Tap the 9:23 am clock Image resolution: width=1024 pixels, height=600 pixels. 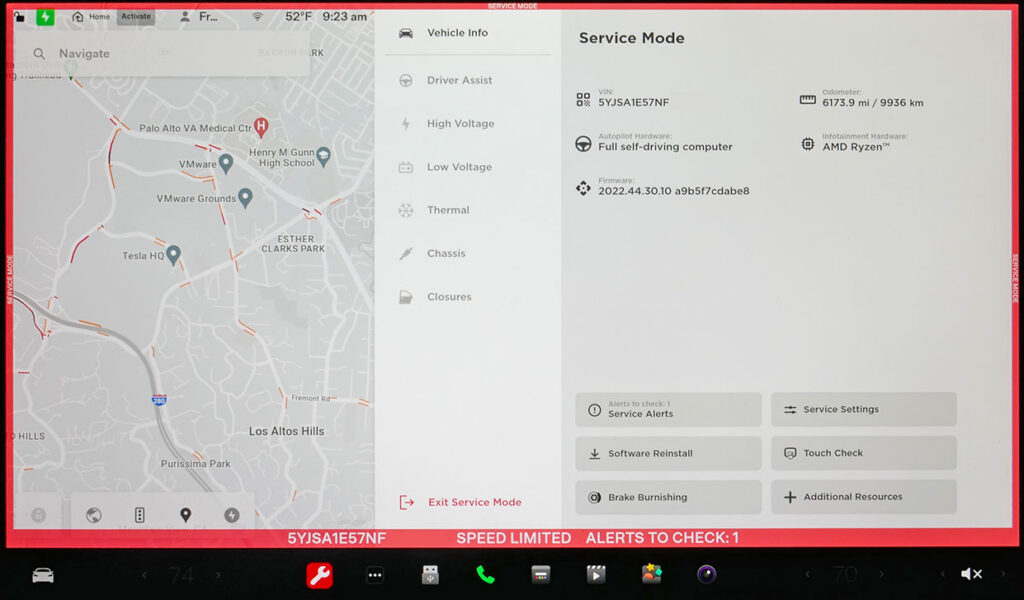345,17
